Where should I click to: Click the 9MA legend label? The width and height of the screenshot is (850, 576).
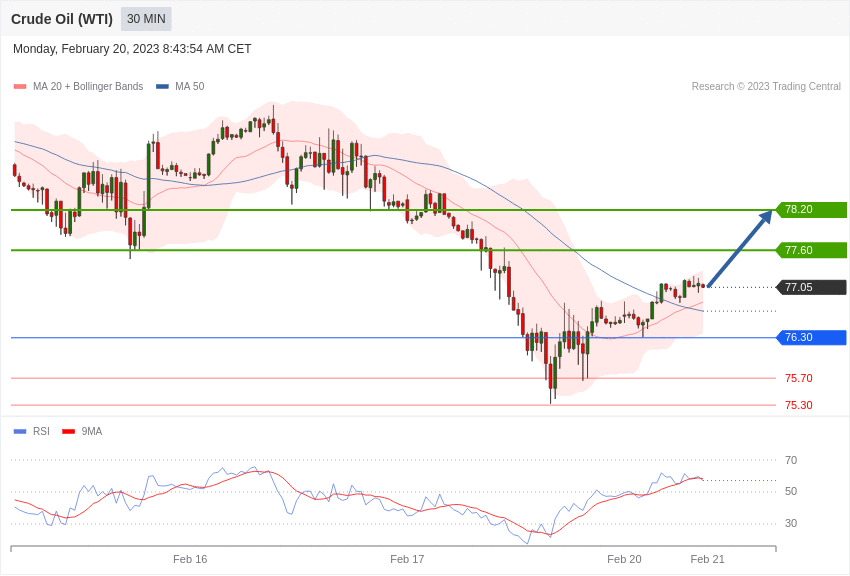pyautogui.click(x=92, y=431)
